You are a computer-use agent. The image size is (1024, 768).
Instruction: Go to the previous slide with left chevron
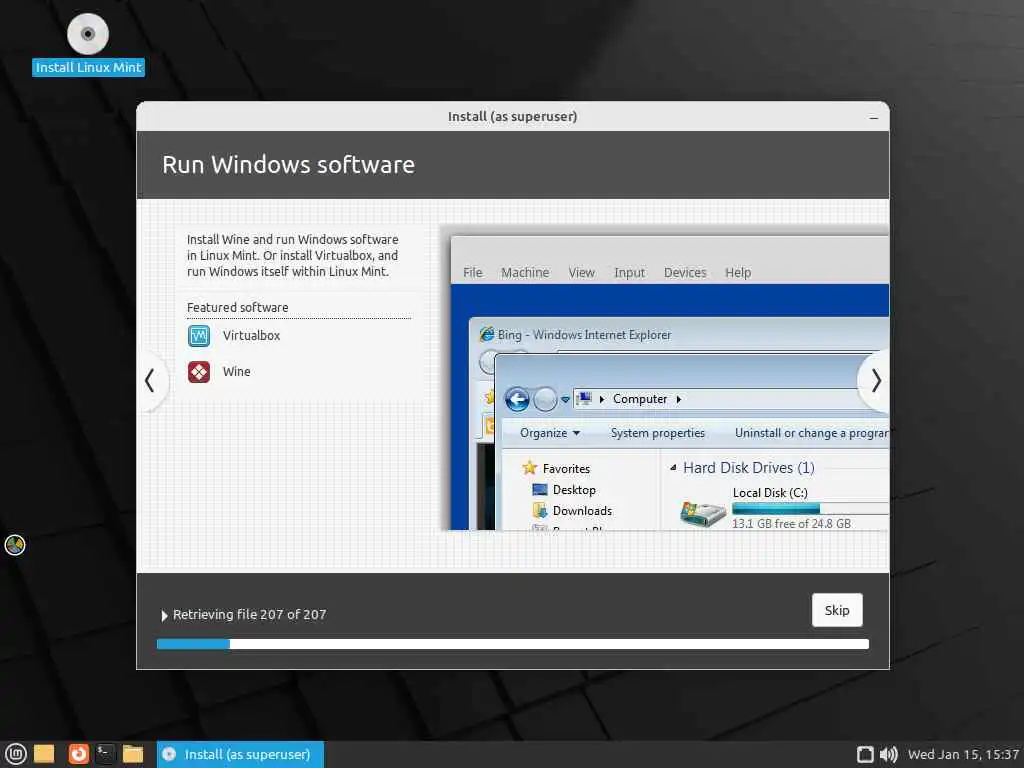pos(150,381)
